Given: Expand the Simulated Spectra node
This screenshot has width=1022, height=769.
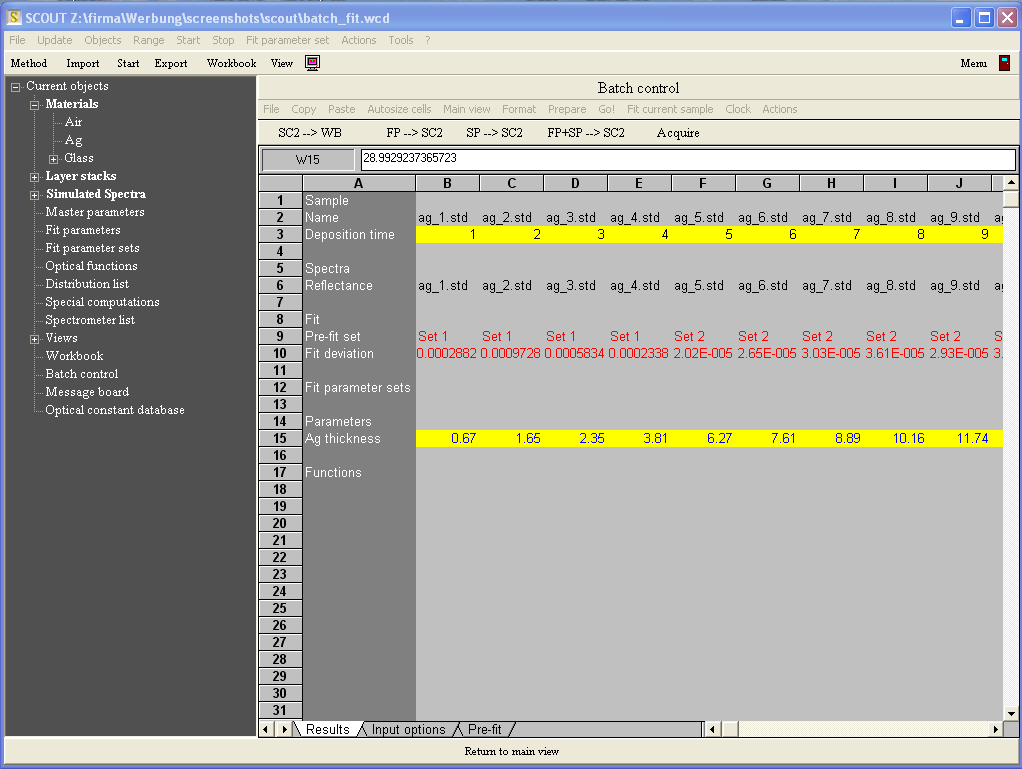Looking at the screenshot, I should 35,195.
